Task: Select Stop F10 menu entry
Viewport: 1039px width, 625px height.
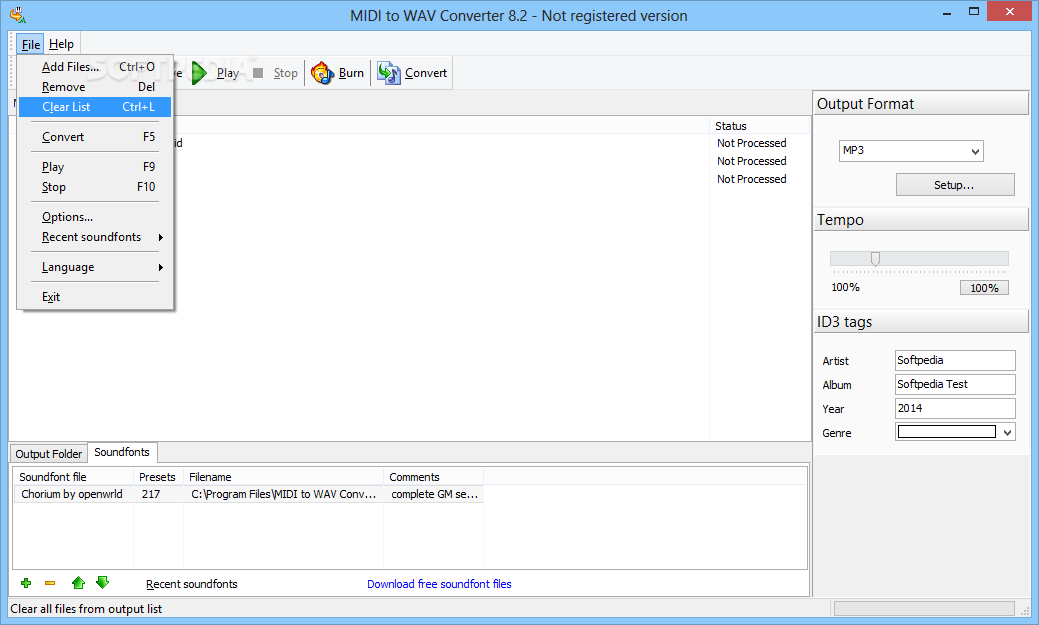Action: (95, 187)
